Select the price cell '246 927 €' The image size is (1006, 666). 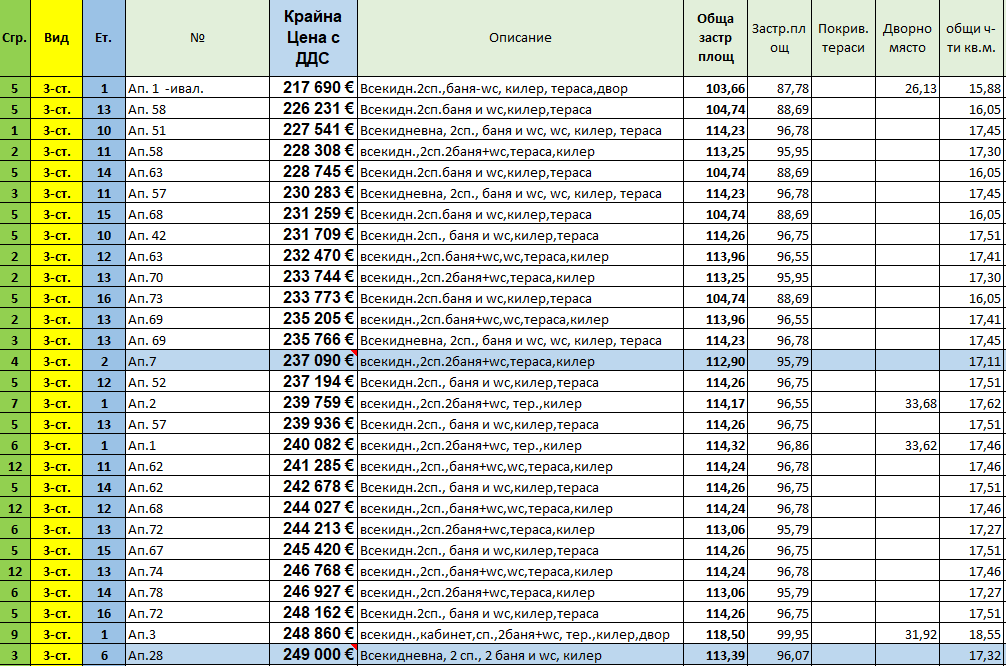tap(313, 592)
